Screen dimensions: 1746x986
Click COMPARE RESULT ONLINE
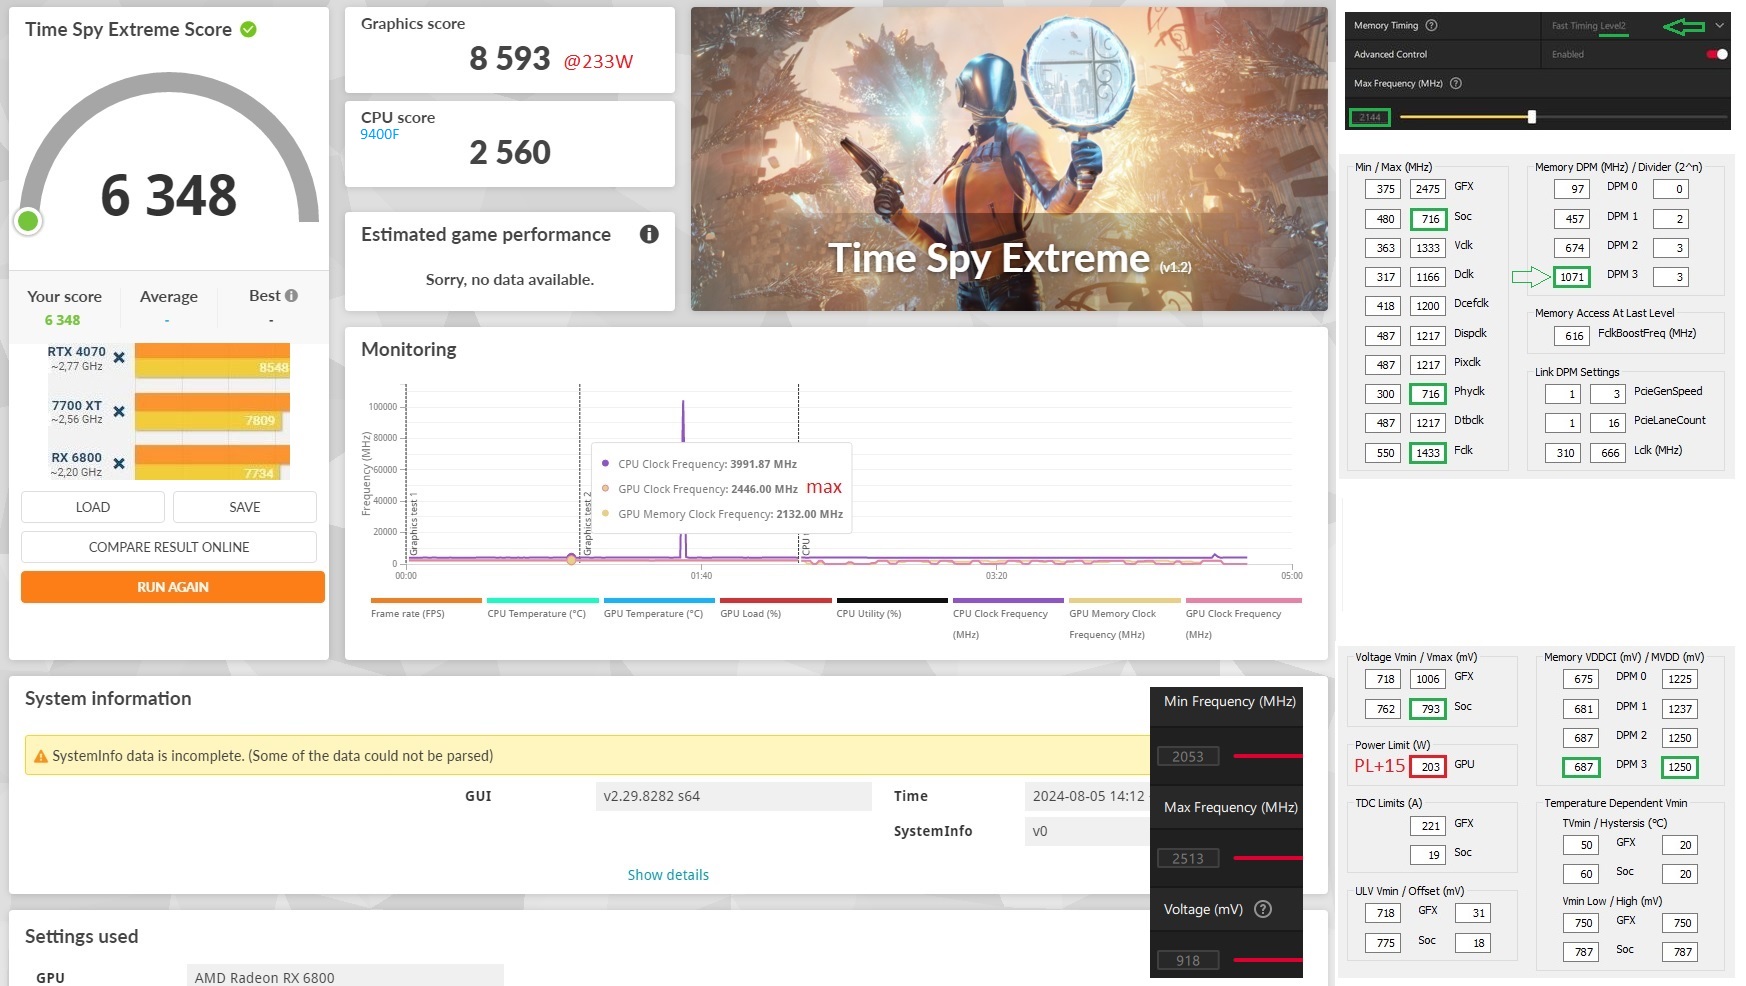click(169, 547)
